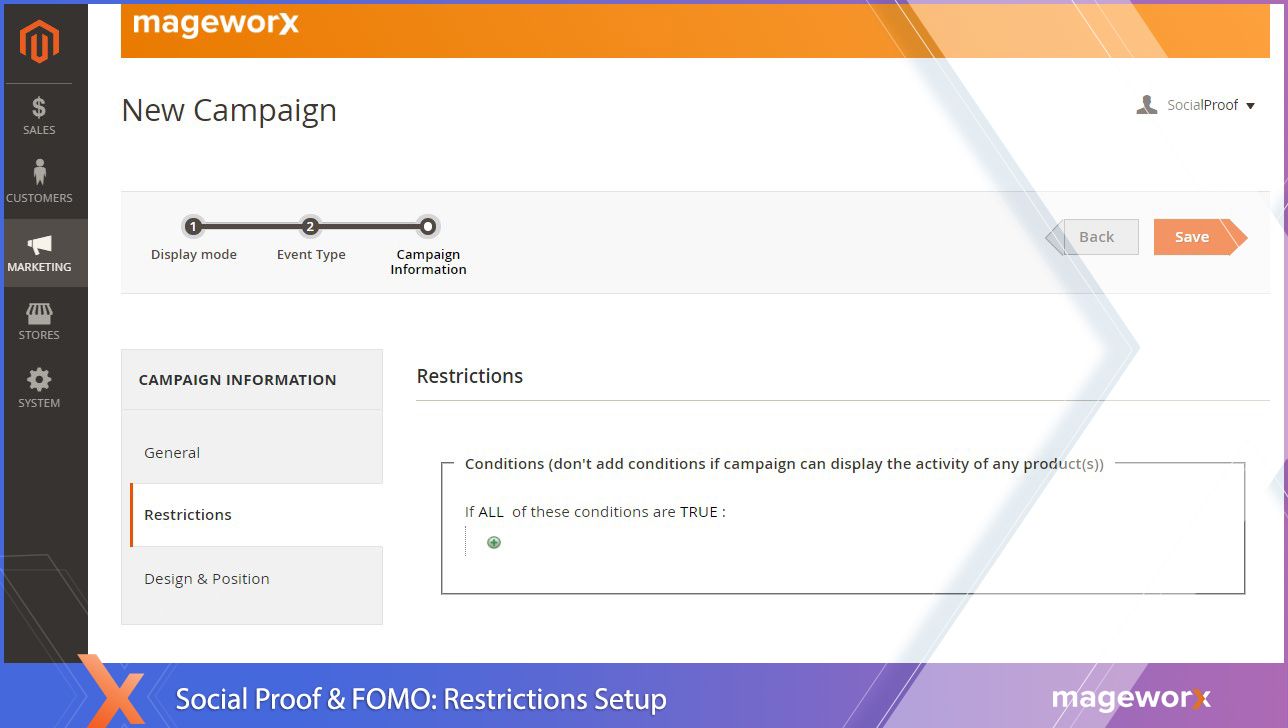
Task: Add a condition with green plus icon
Action: 493,543
